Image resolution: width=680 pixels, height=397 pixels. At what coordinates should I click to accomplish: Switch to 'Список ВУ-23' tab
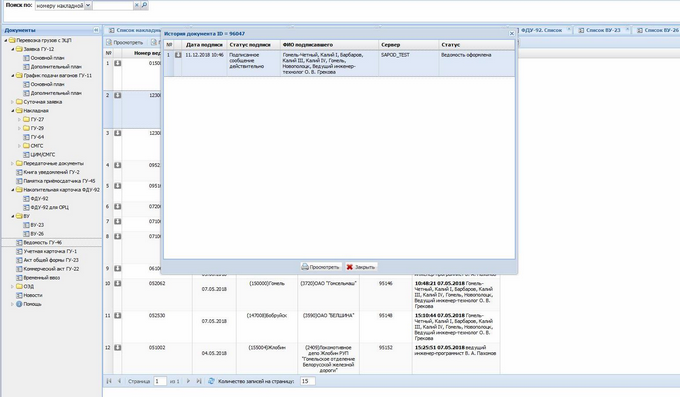[x=603, y=30]
